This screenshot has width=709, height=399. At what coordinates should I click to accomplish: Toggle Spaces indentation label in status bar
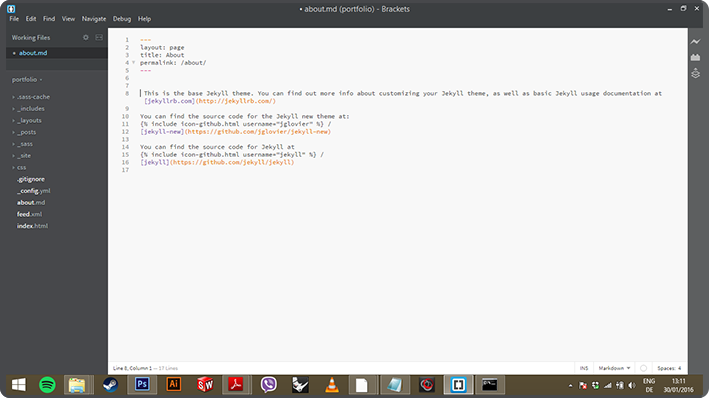pos(666,368)
